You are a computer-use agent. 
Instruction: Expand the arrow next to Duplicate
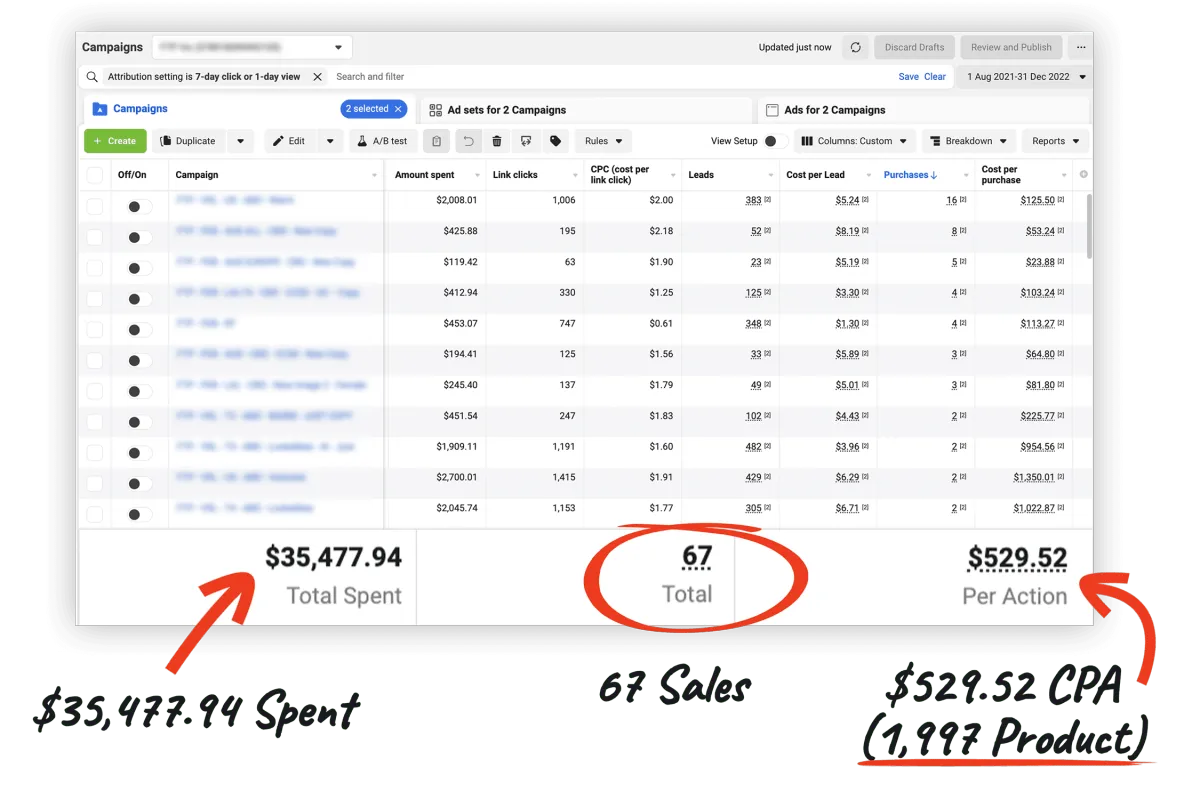(x=241, y=141)
